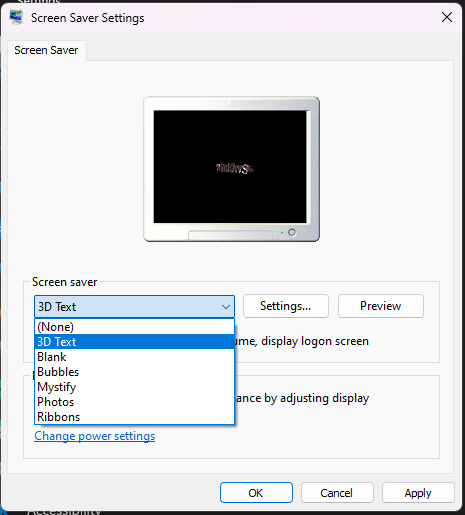Viewport: 465px width, 515px height.
Task: Apply the screen saver settings
Action: point(418,493)
